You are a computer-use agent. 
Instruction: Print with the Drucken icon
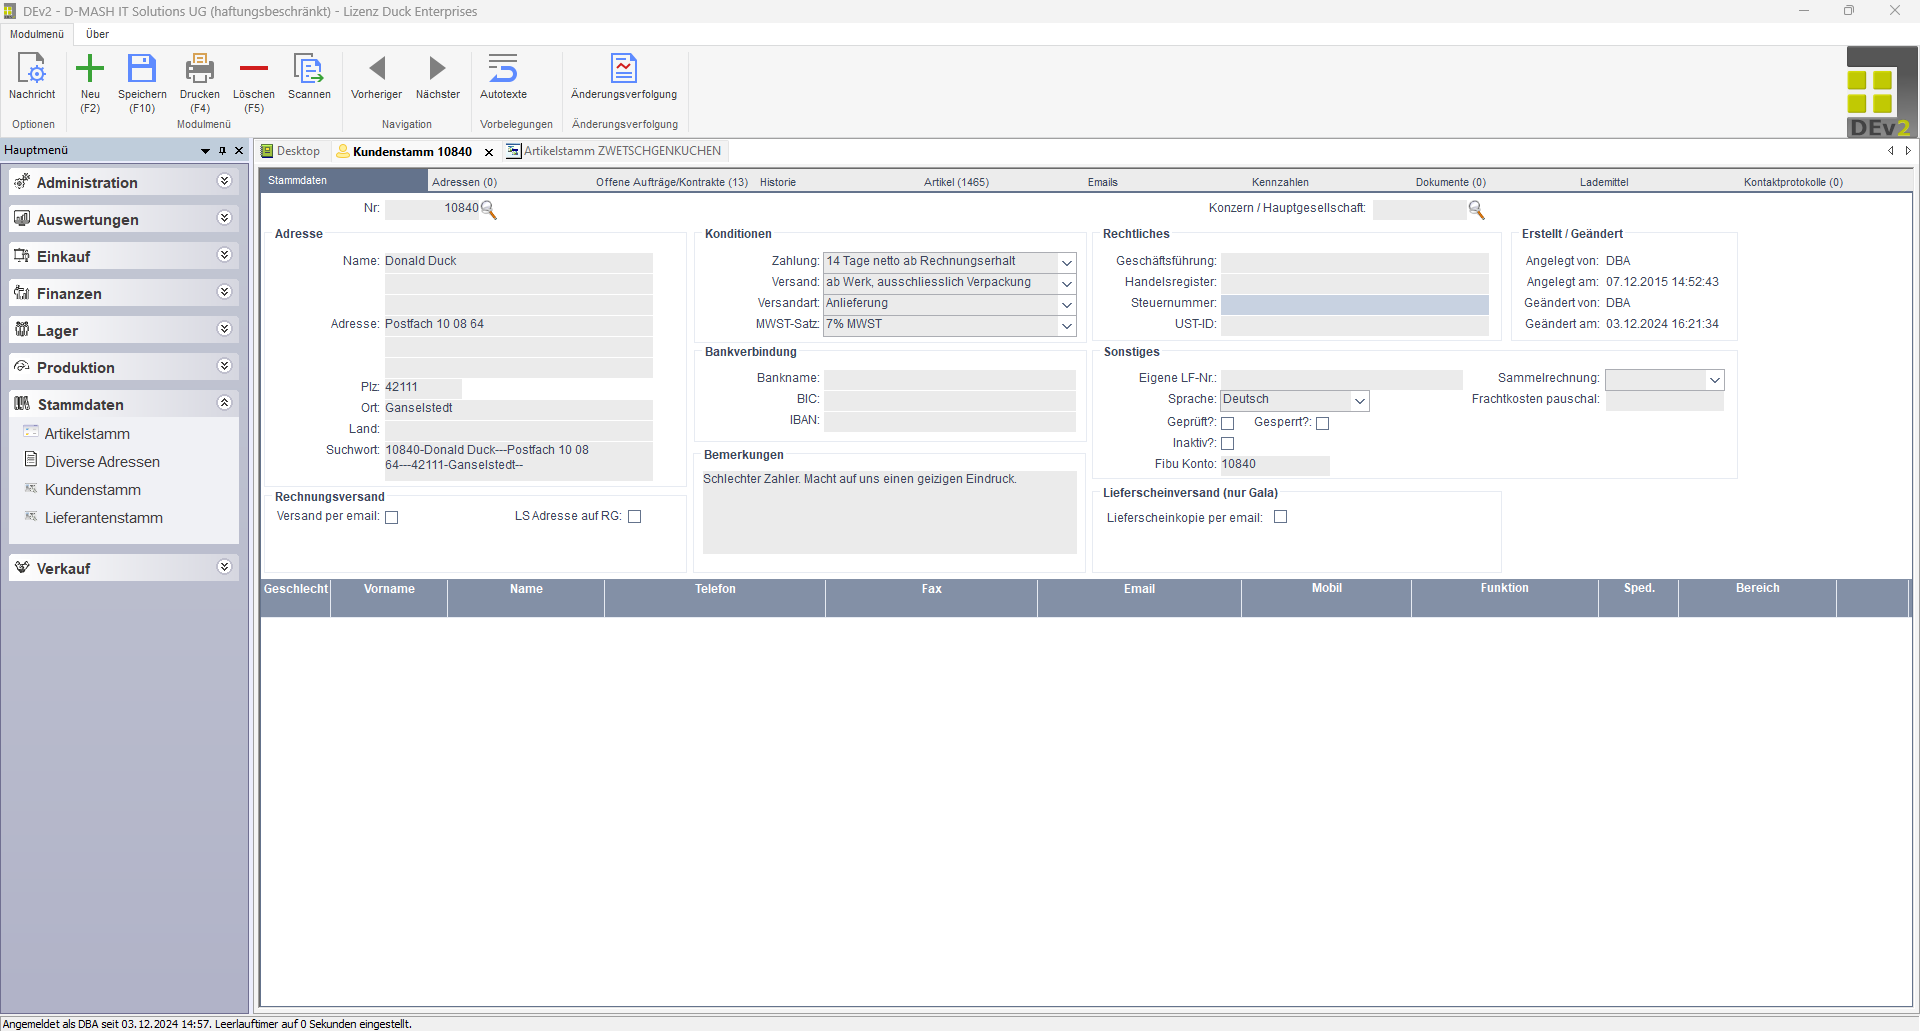tap(200, 70)
